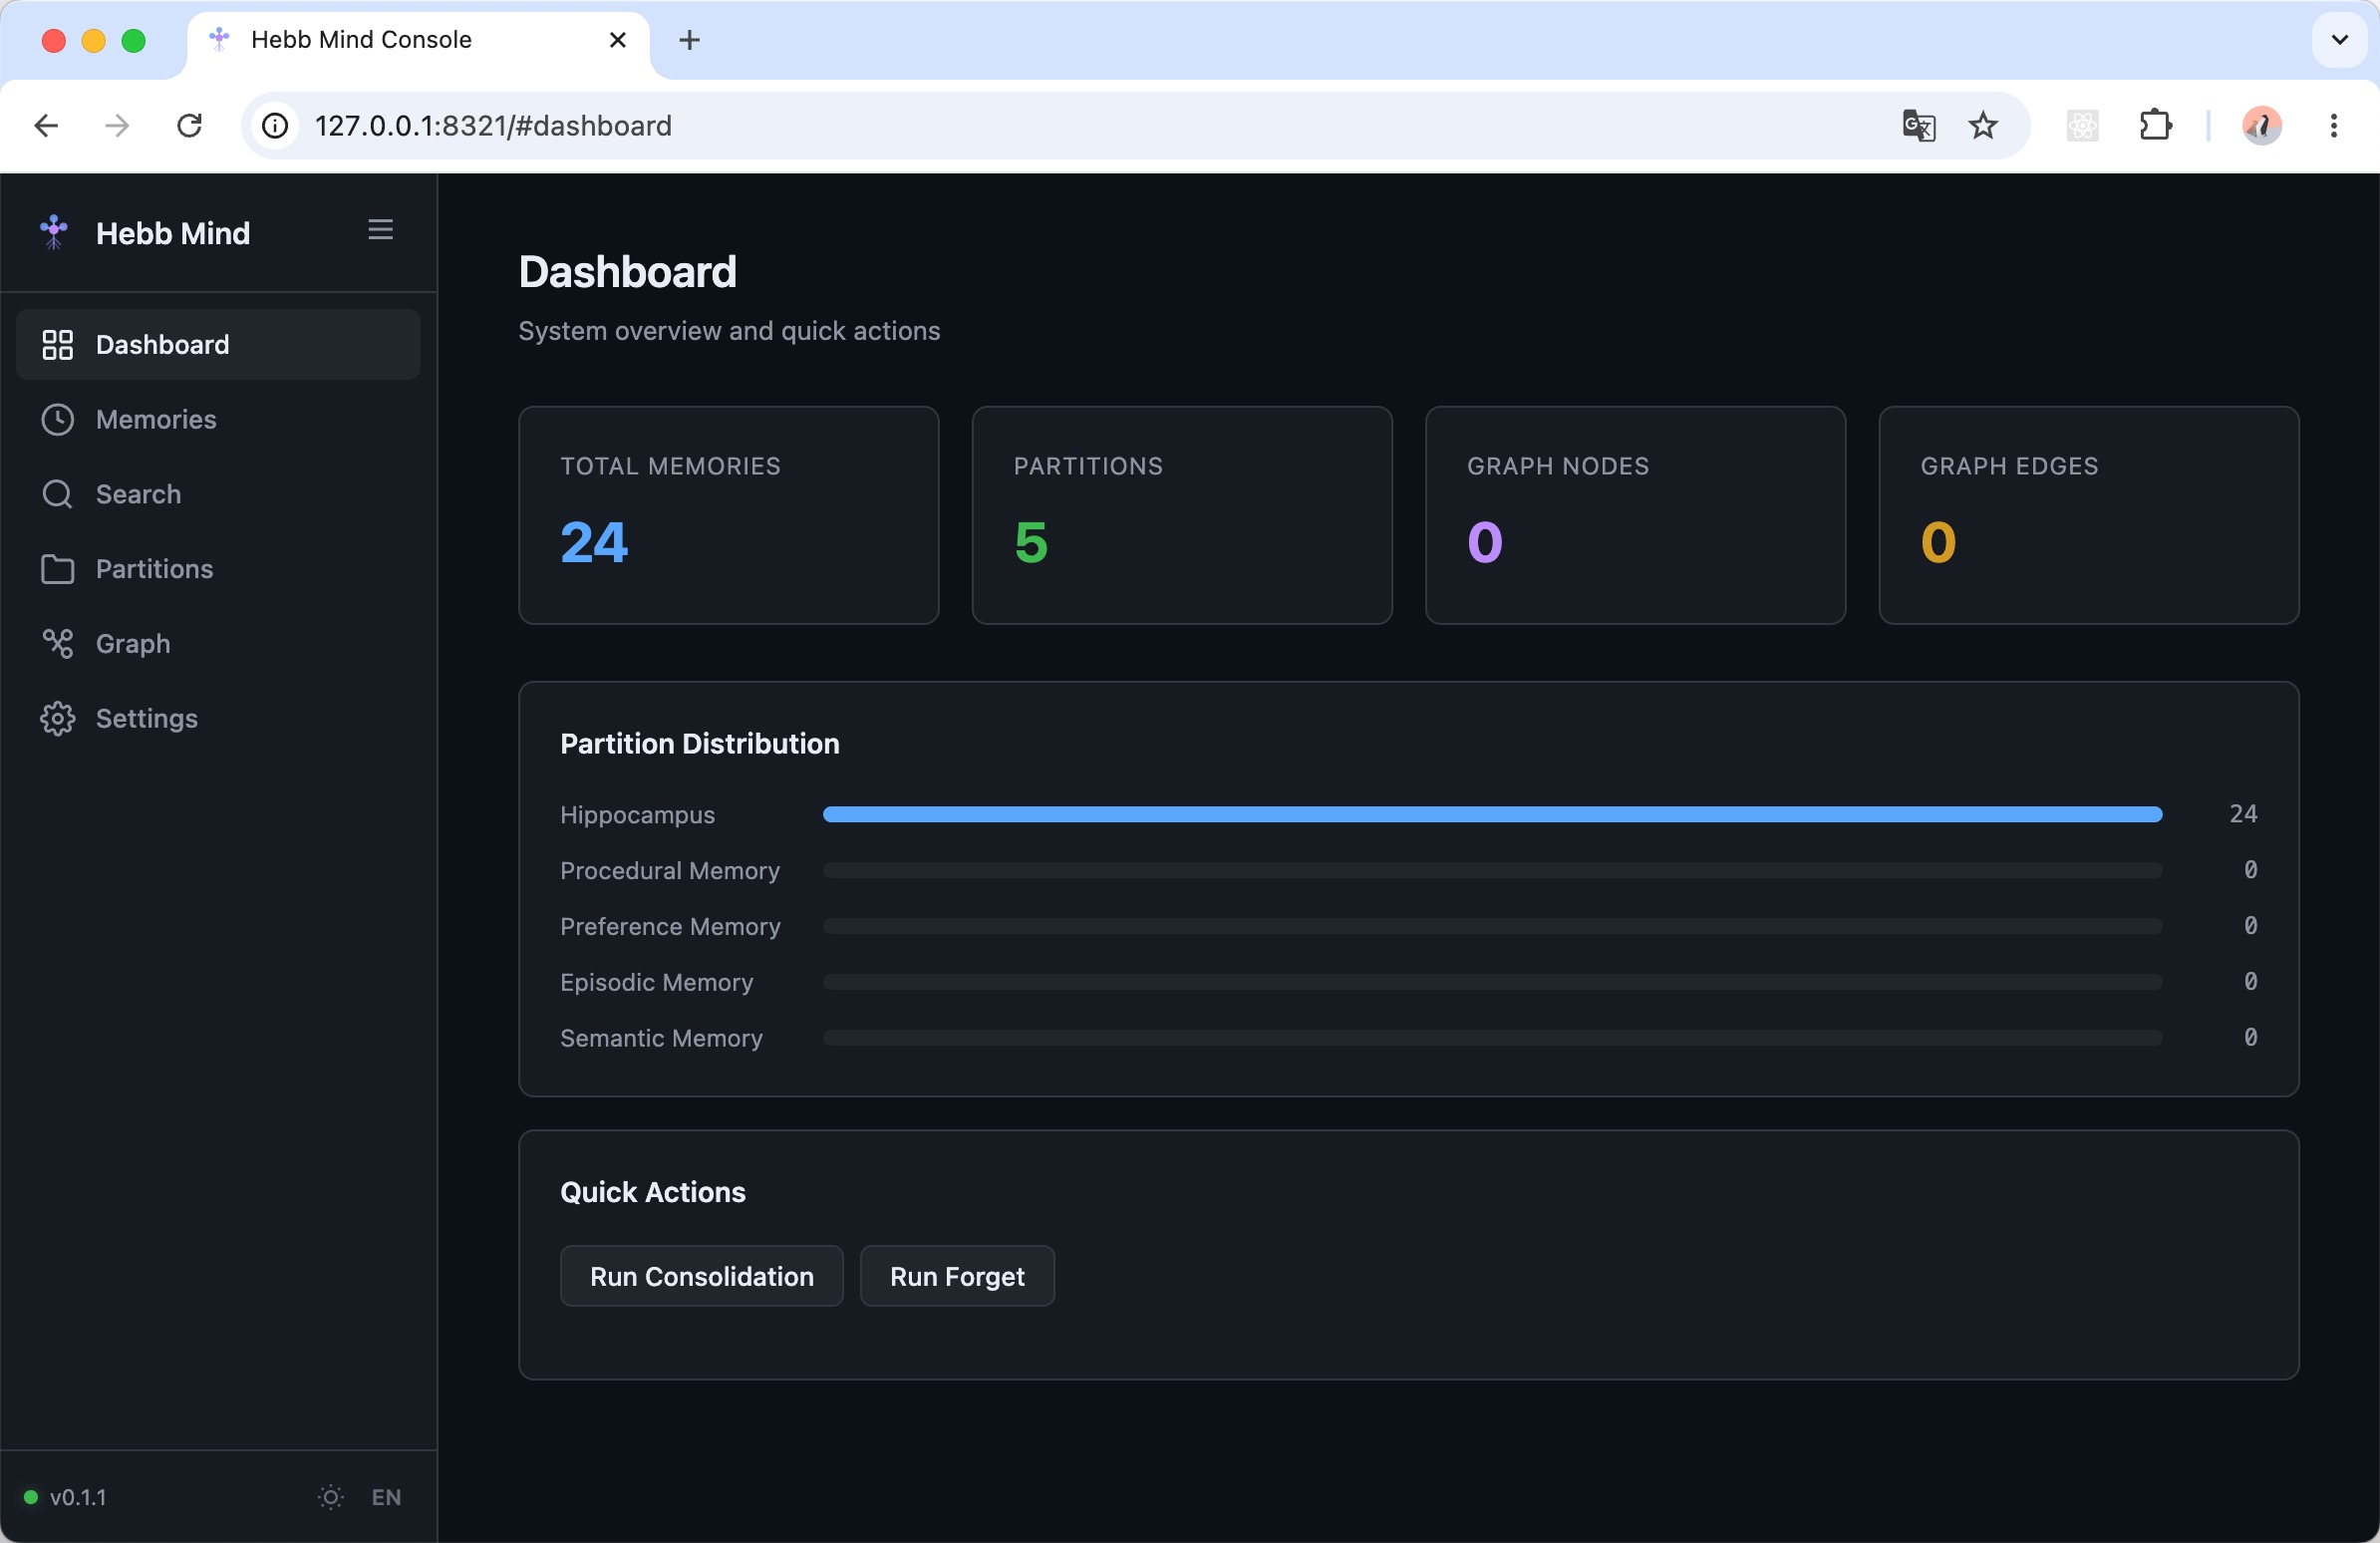Go forward with the browser forward arrow
This screenshot has height=1543, width=2380.
pyautogui.click(x=118, y=126)
